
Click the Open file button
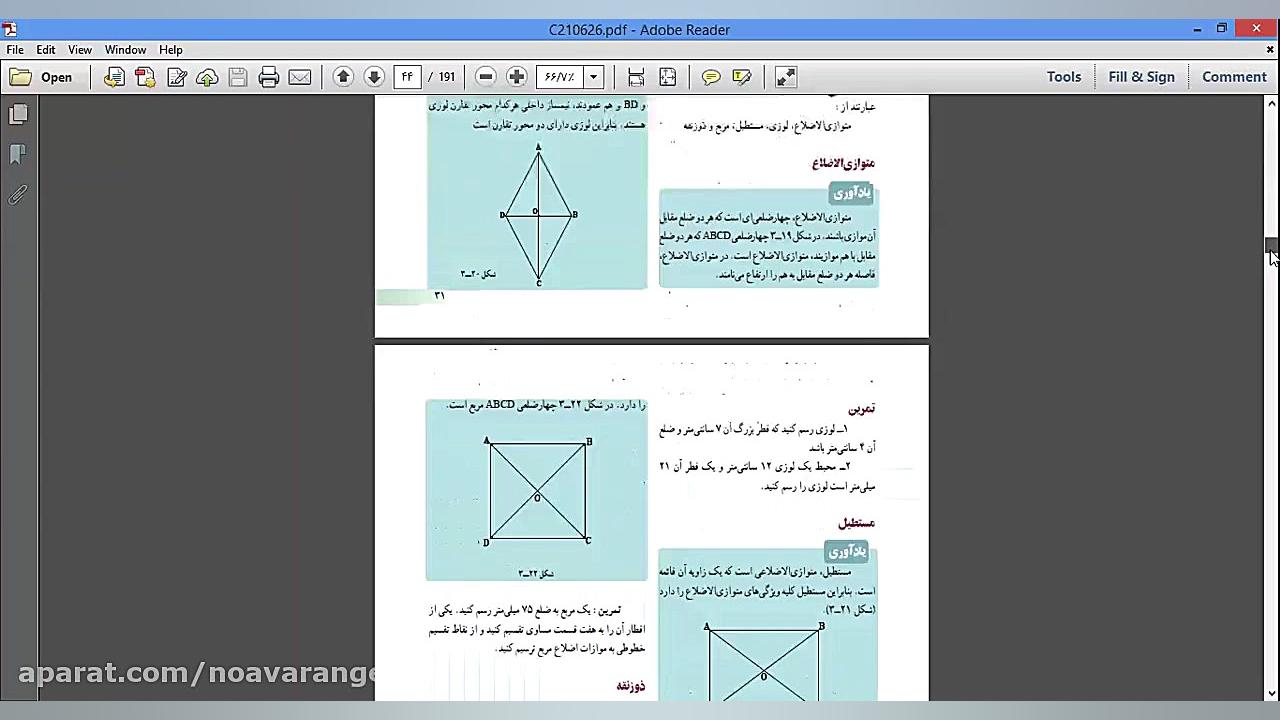tap(42, 77)
